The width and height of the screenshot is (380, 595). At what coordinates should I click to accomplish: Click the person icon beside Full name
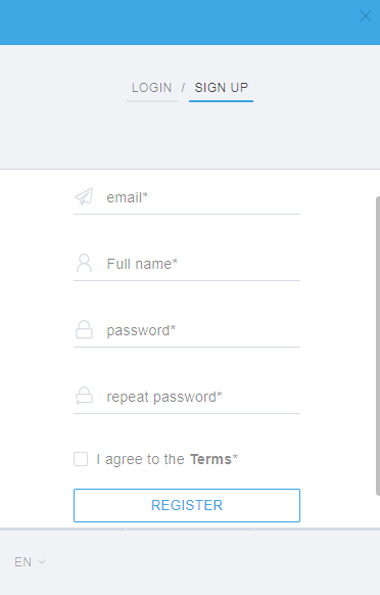point(84,263)
